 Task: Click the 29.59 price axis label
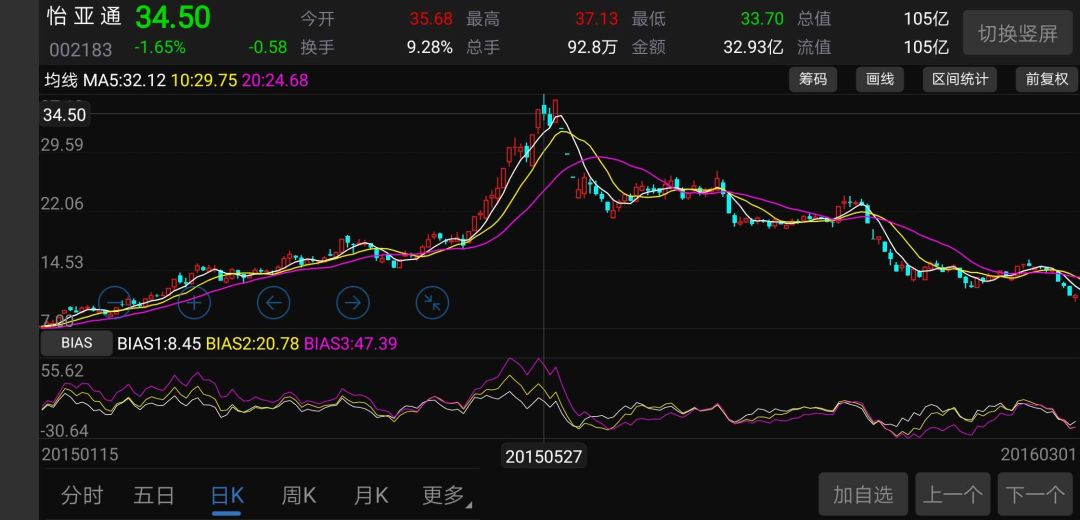[x=63, y=145]
